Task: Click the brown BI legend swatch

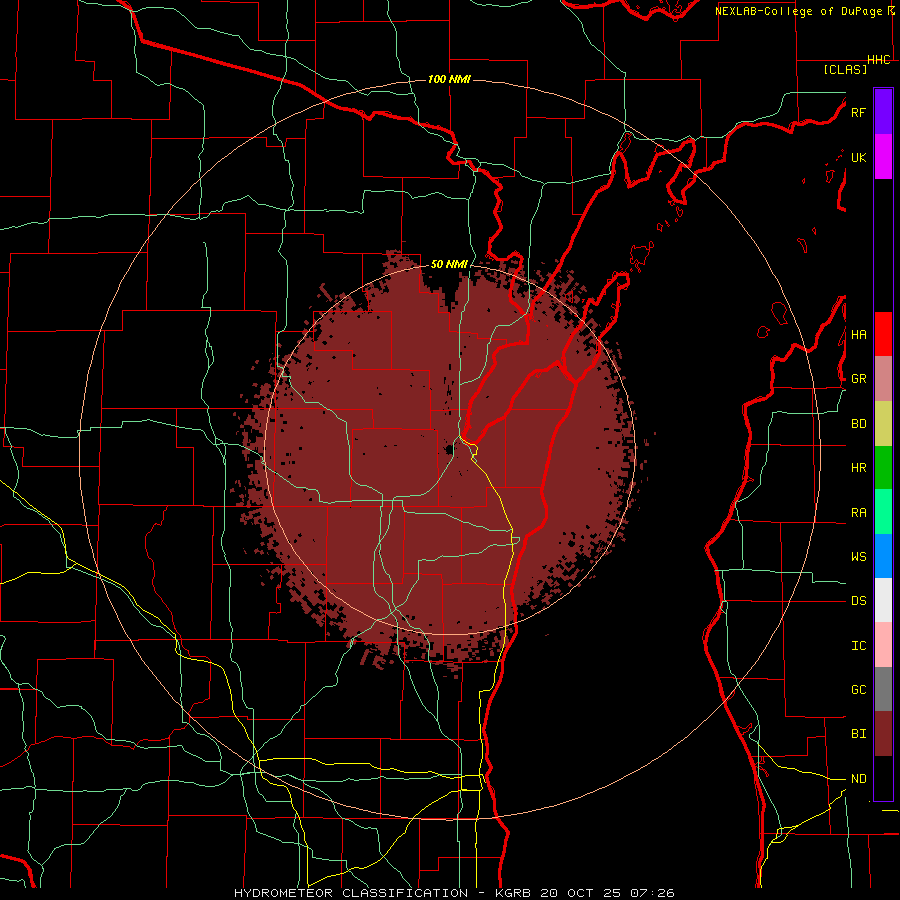Action: coord(883,734)
